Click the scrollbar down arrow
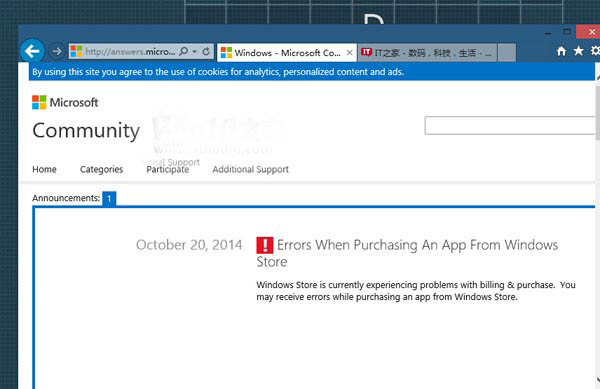 coord(598,379)
